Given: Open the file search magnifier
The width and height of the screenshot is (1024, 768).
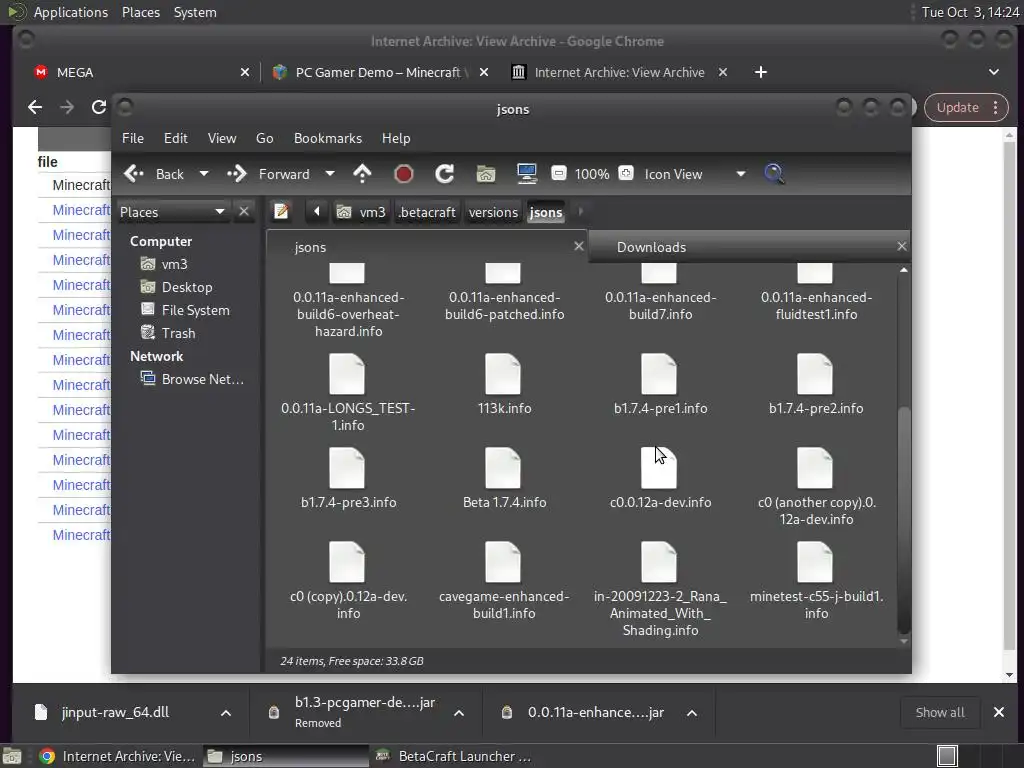Looking at the screenshot, I should 774,174.
